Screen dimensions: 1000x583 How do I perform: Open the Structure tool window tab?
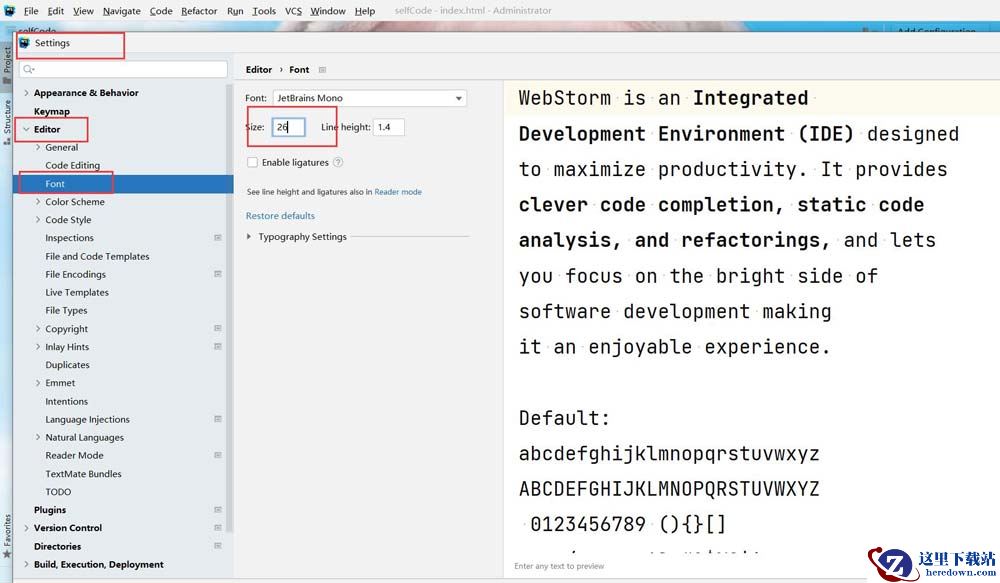(x=6, y=122)
